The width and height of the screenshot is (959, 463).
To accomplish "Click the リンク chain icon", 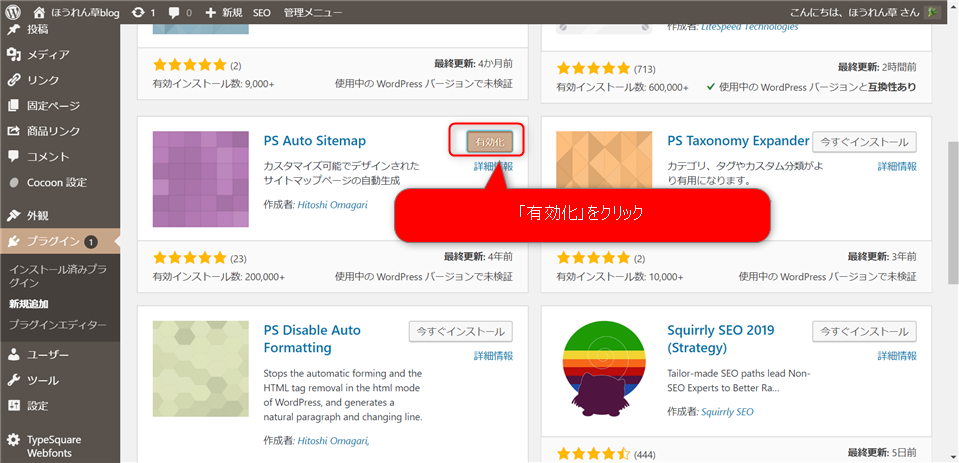I will (14, 80).
